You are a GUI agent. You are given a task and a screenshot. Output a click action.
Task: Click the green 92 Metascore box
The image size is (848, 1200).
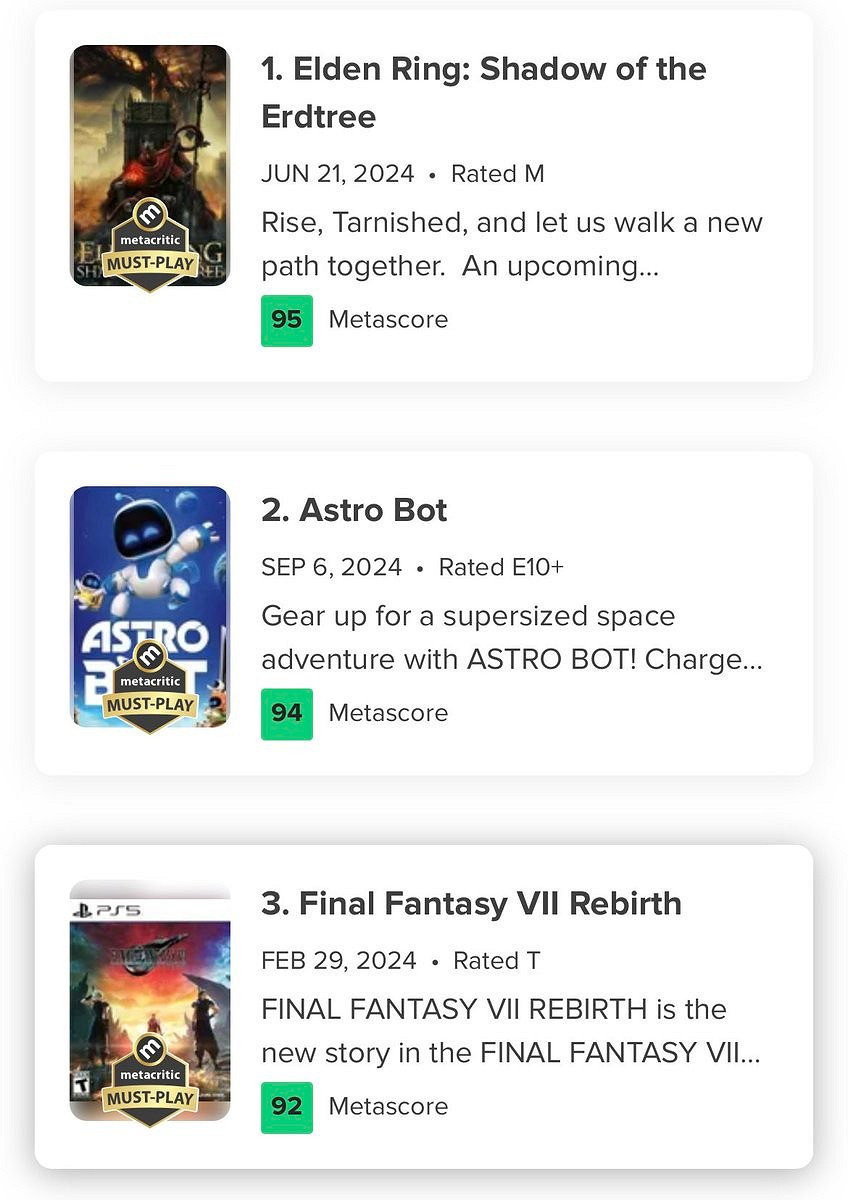coord(287,1107)
